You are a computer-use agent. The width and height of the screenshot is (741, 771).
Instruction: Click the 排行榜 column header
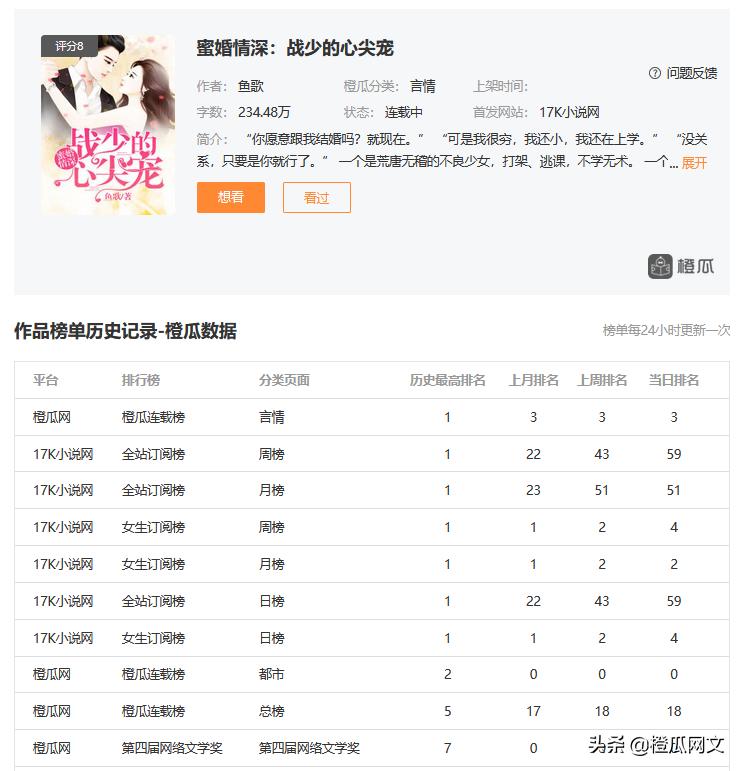click(x=141, y=380)
